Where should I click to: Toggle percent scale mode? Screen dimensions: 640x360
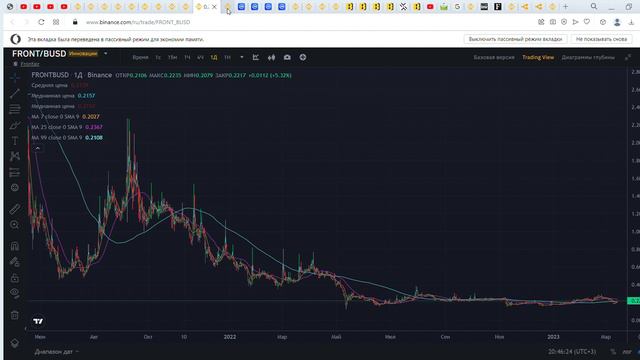tap(613, 351)
